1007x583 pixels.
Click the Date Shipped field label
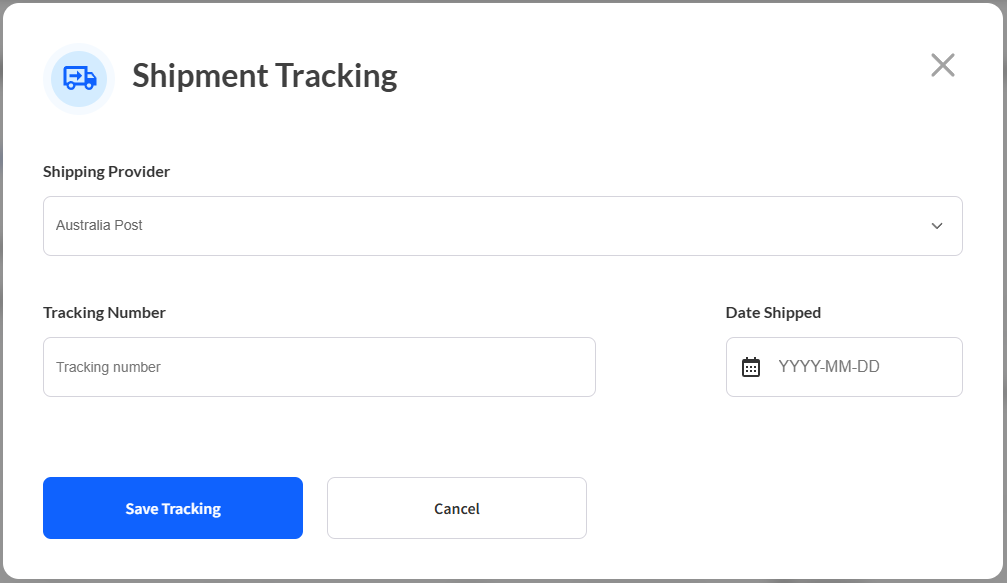coord(773,313)
